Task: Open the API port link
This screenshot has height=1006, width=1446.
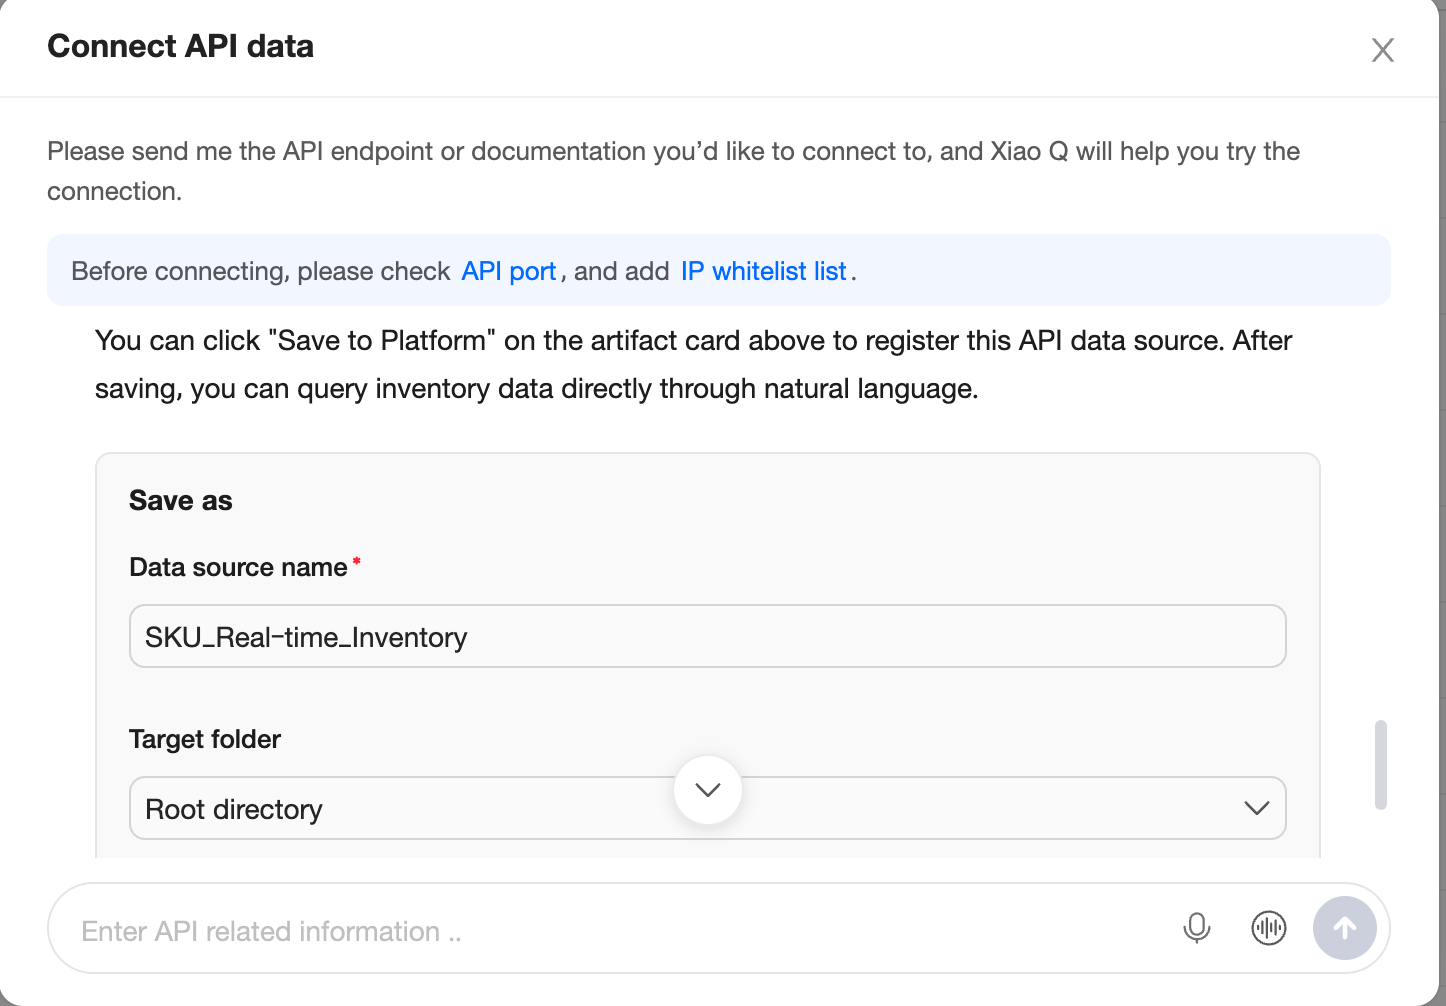Action: pyautogui.click(x=508, y=271)
